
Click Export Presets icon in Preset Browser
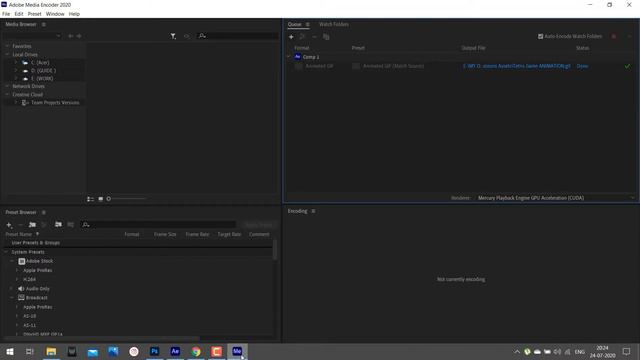click(71, 224)
